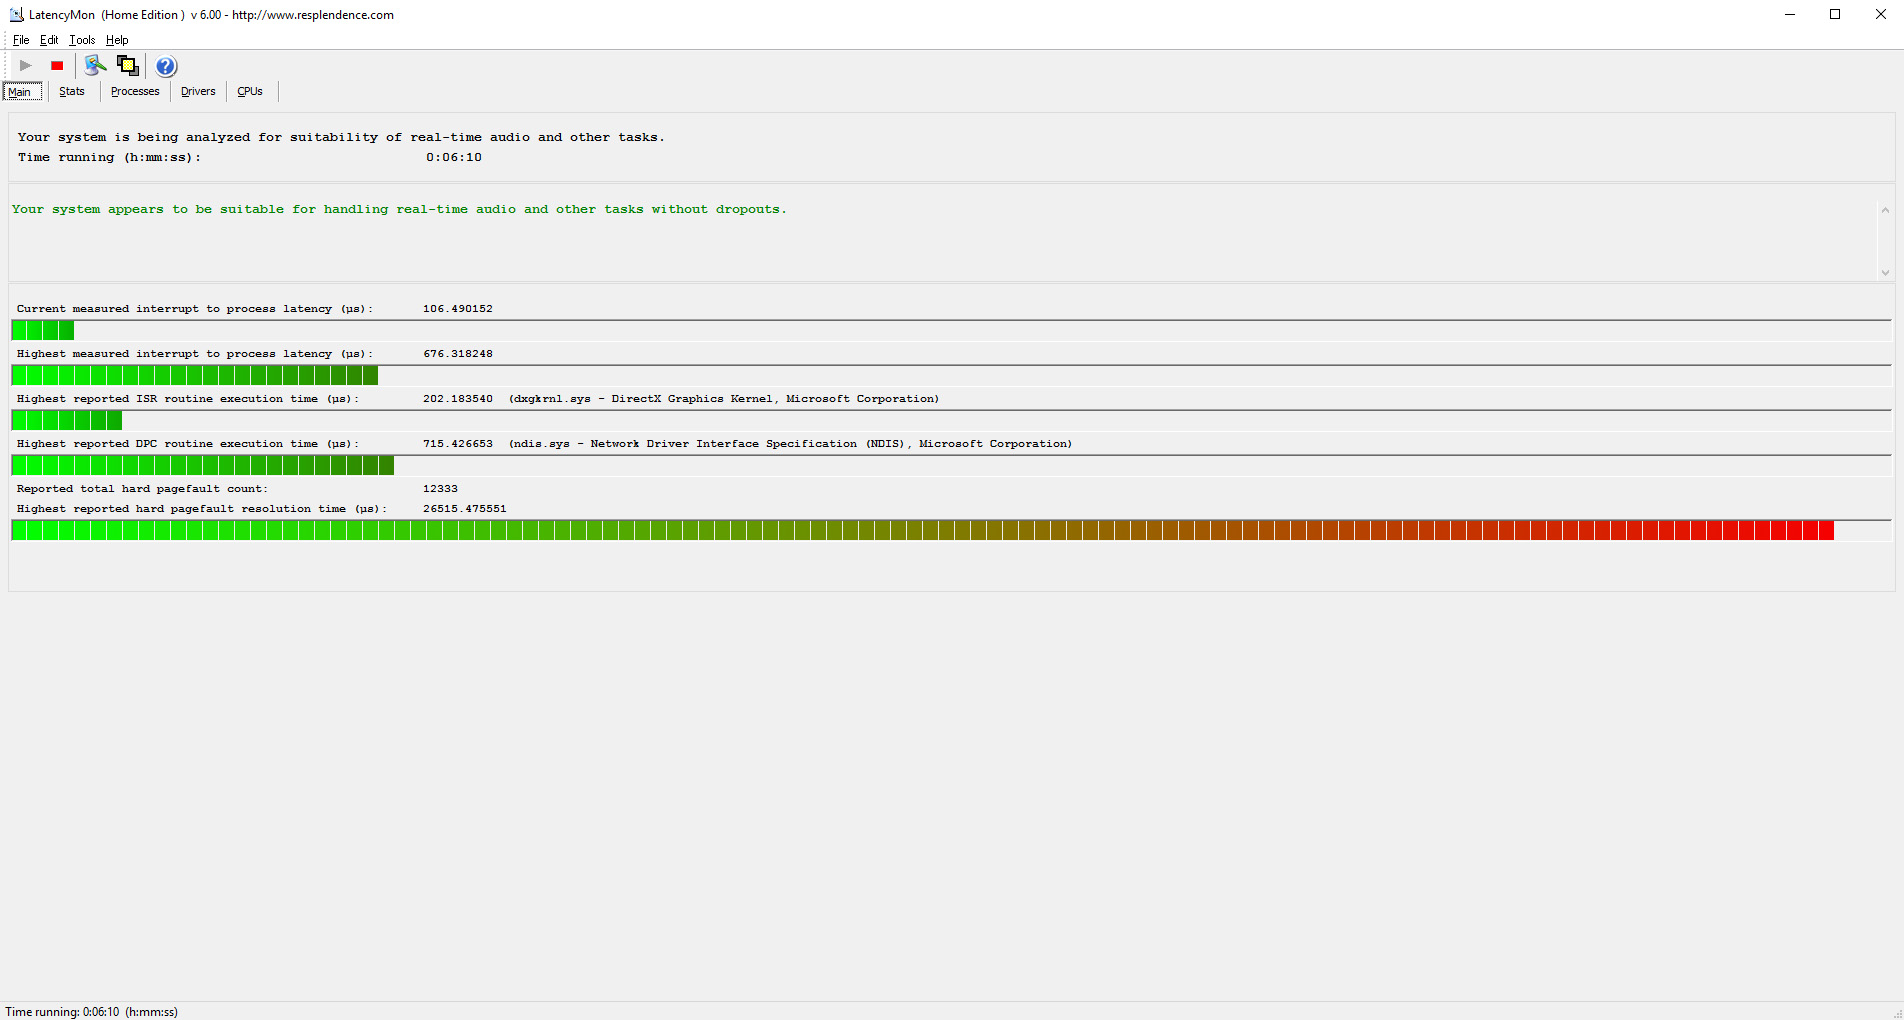Open the options via the magnifier icon
Screen dimensions: 1904x1020
click(x=95, y=66)
